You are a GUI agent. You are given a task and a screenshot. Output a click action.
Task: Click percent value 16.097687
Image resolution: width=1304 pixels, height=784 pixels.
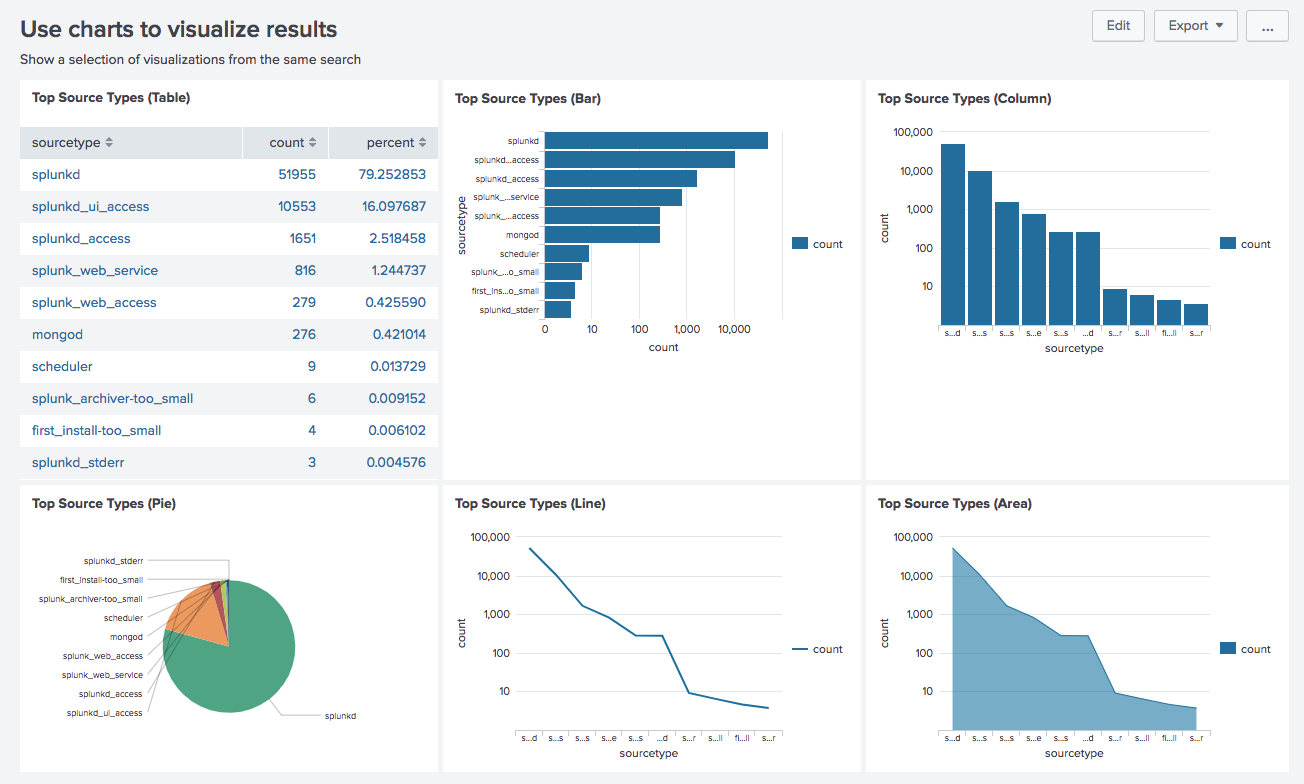394,207
